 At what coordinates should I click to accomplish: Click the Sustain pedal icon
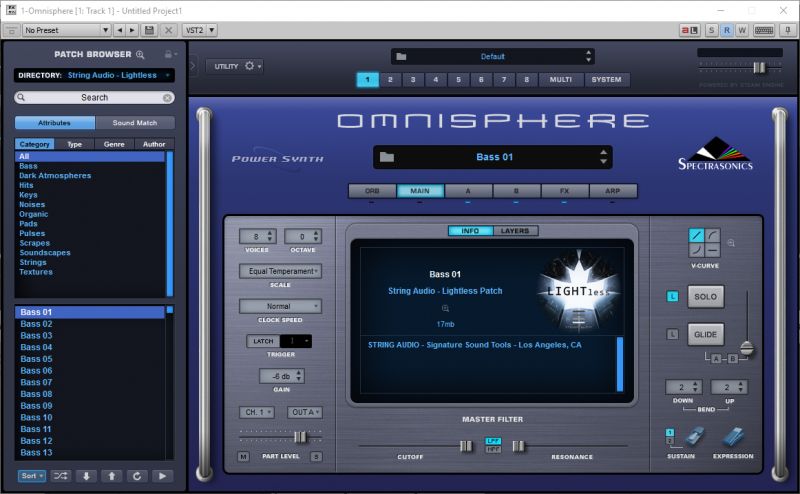click(x=693, y=437)
